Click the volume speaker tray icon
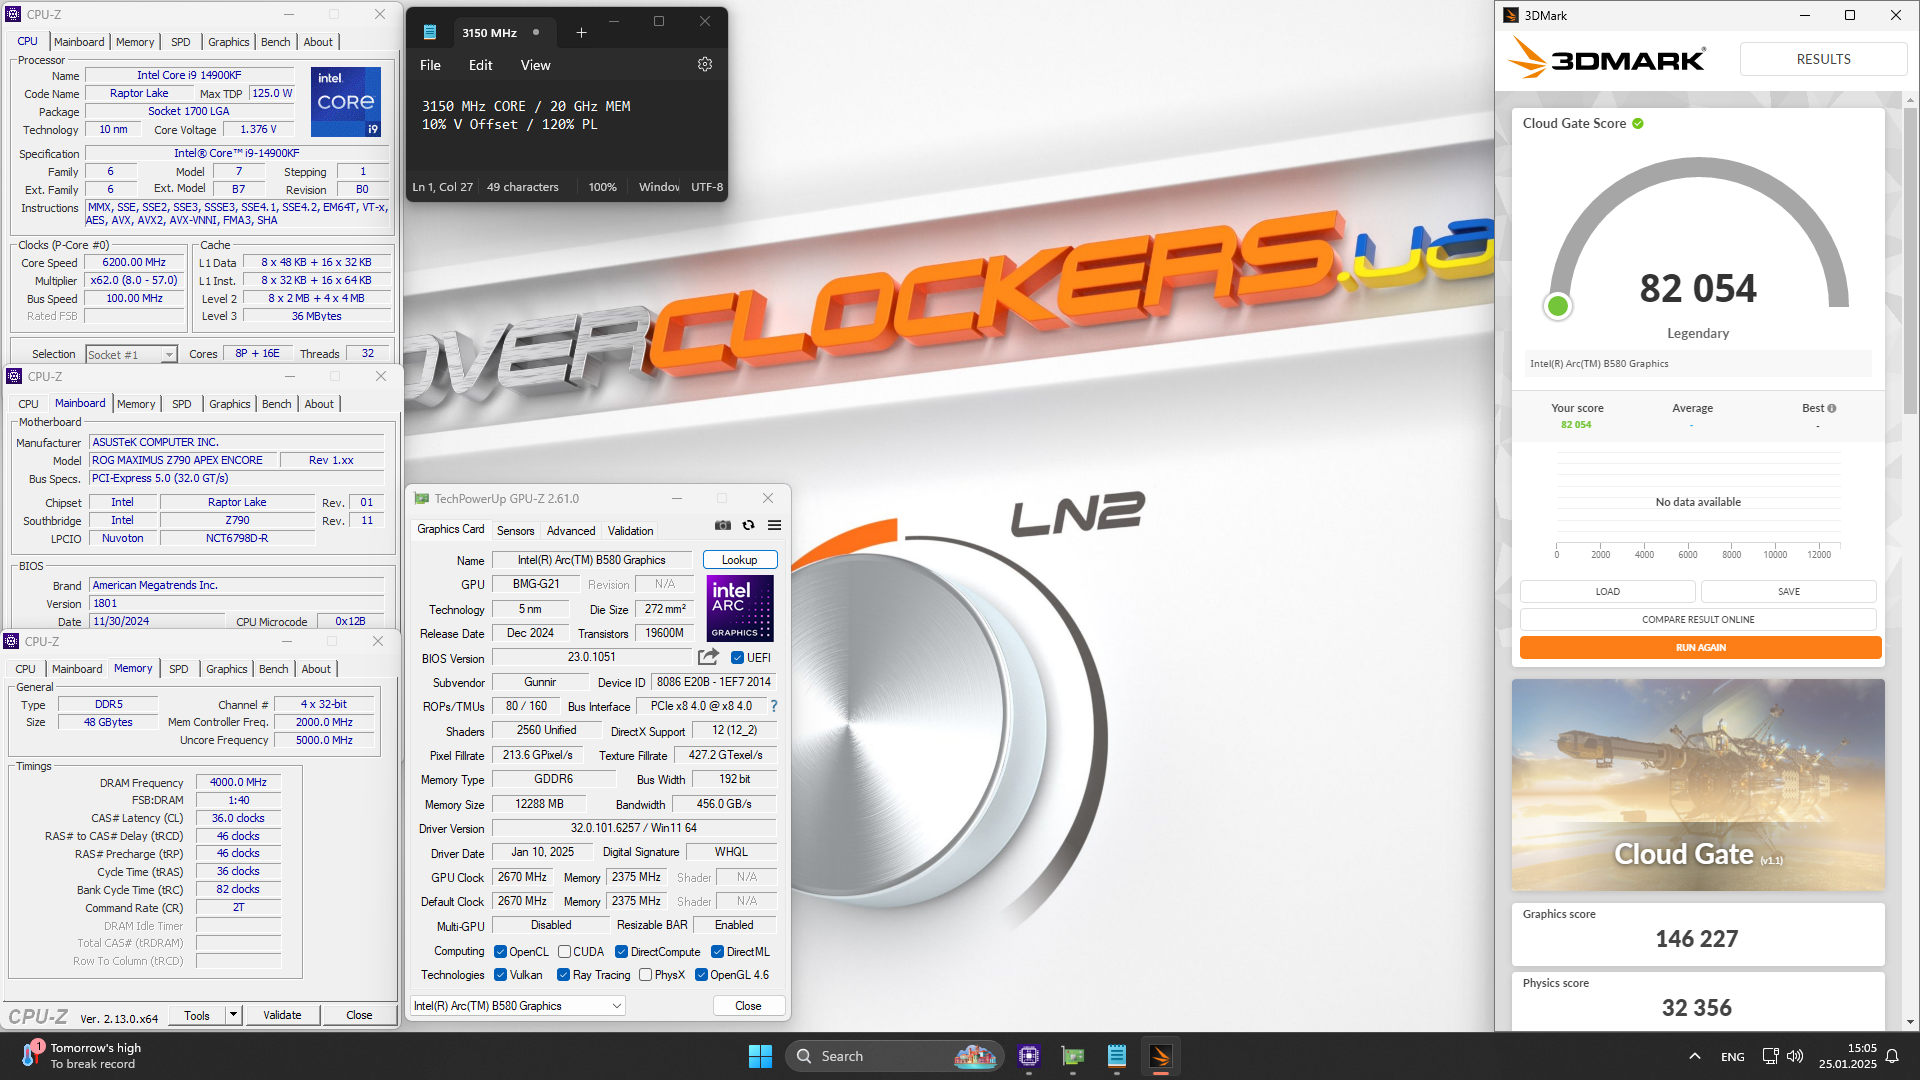This screenshot has width=1920, height=1080. (x=1795, y=1056)
